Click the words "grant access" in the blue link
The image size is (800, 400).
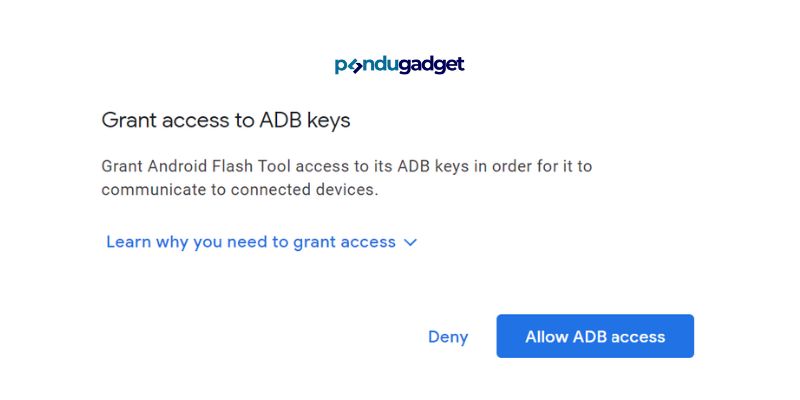coord(344,242)
